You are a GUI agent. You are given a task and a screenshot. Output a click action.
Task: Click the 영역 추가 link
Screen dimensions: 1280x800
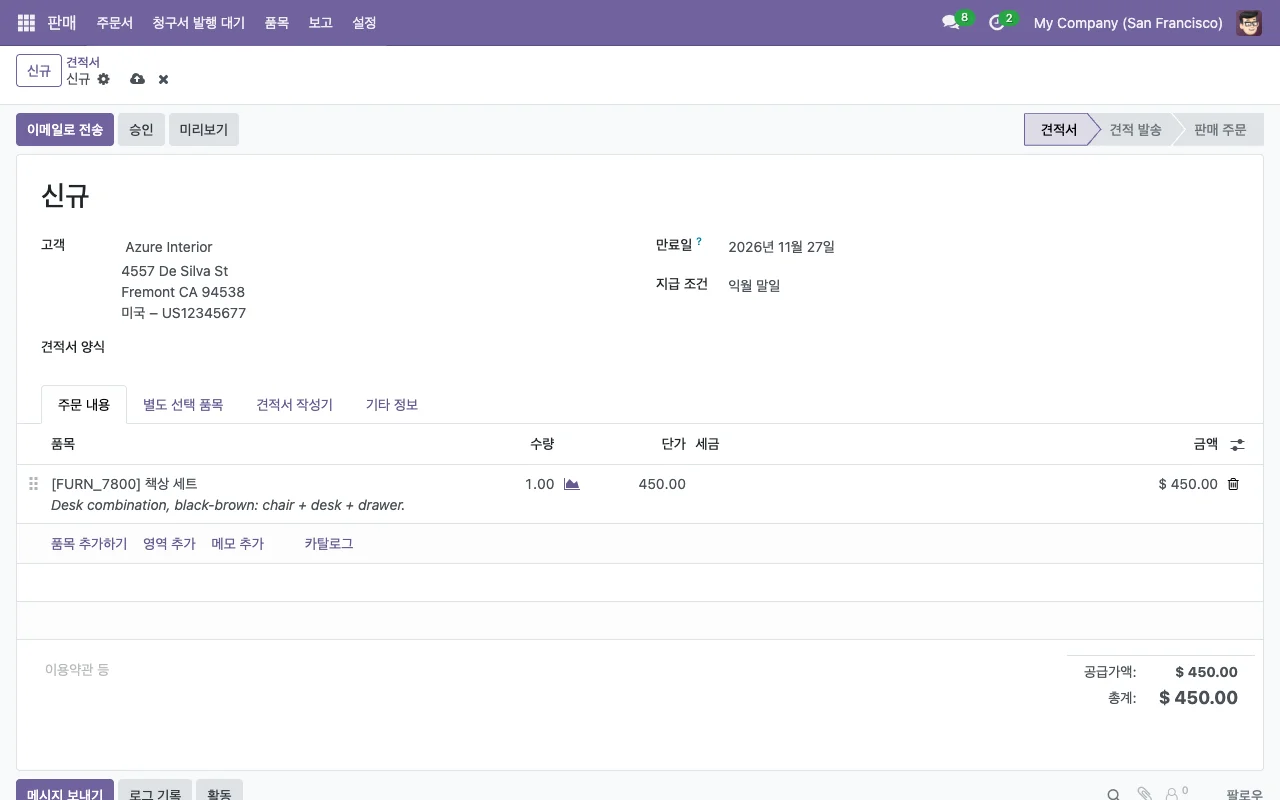click(169, 544)
